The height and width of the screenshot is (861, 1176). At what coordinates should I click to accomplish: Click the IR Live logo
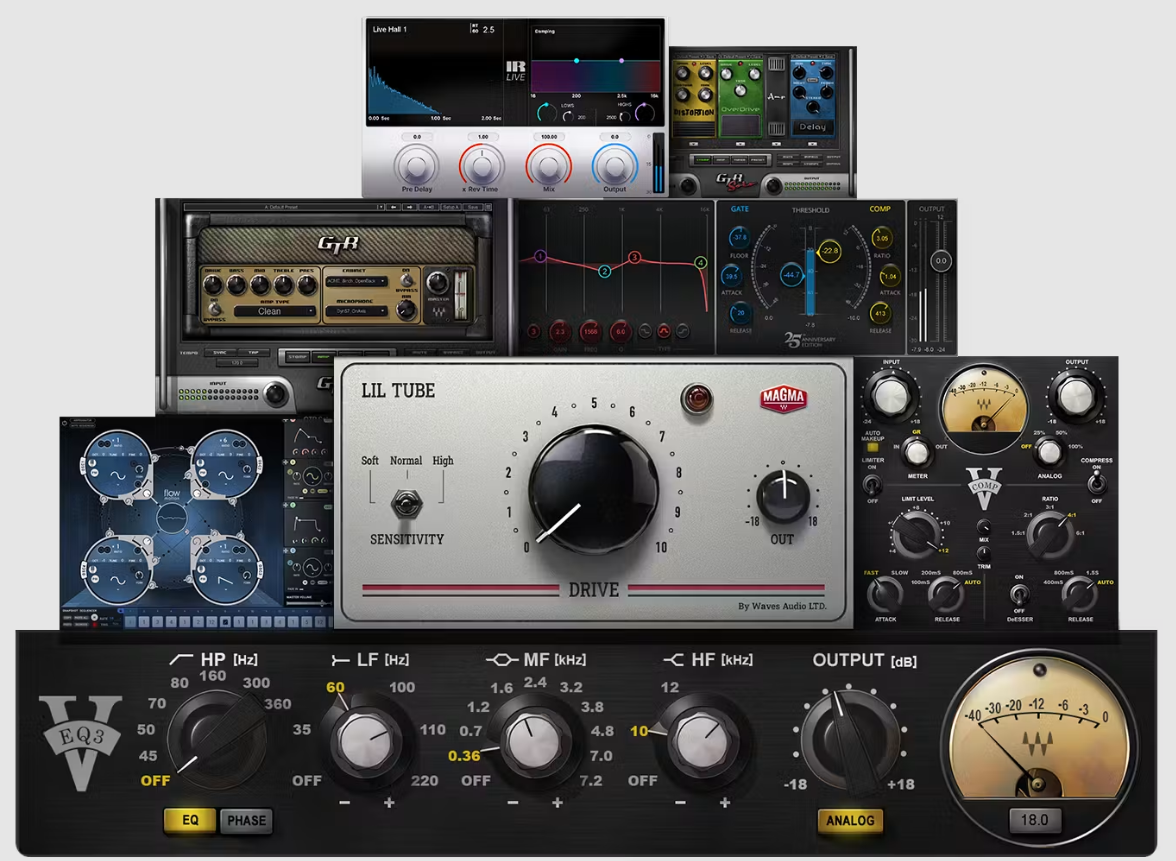tap(516, 71)
